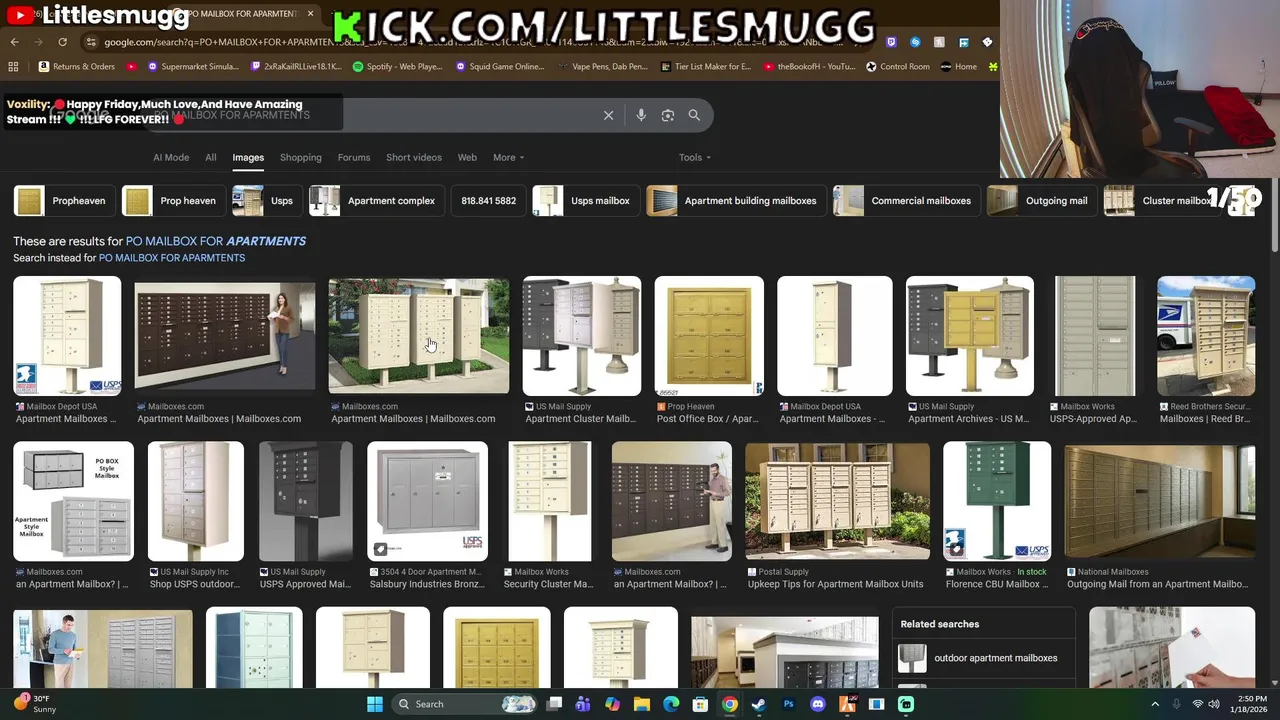Open the Windows Start menu
Image resolution: width=1280 pixels, height=720 pixels.
pyautogui.click(x=374, y=704)
